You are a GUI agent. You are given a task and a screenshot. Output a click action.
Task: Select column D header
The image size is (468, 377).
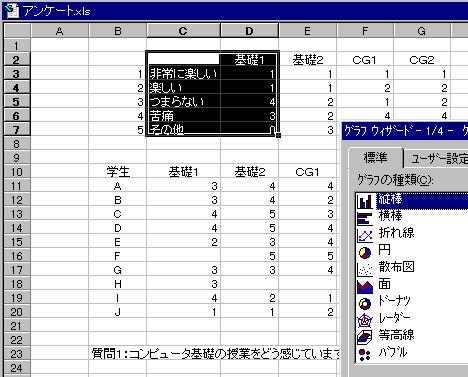[249, 31]
